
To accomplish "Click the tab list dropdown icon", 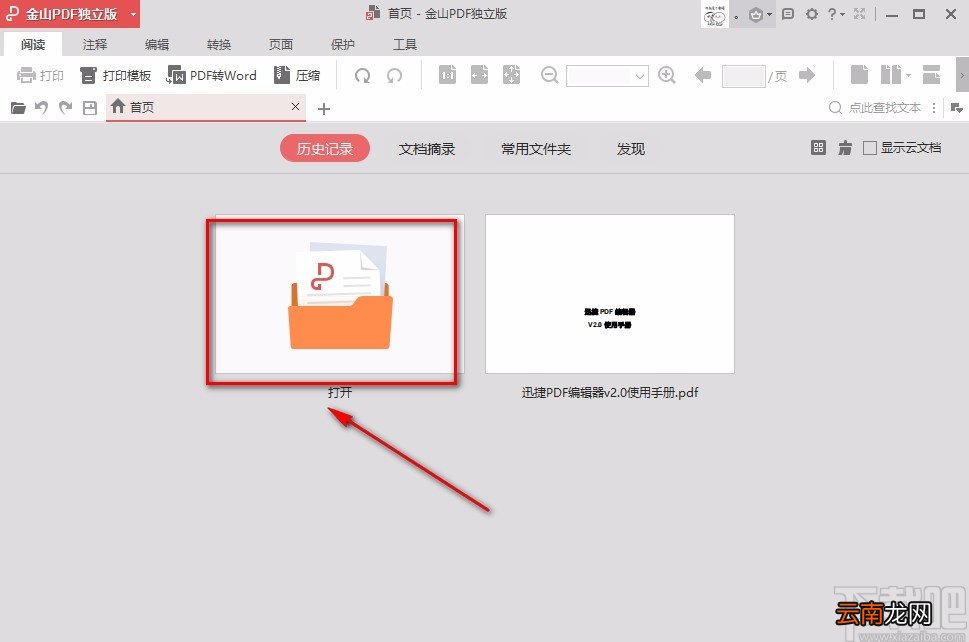I will (957, 108).
